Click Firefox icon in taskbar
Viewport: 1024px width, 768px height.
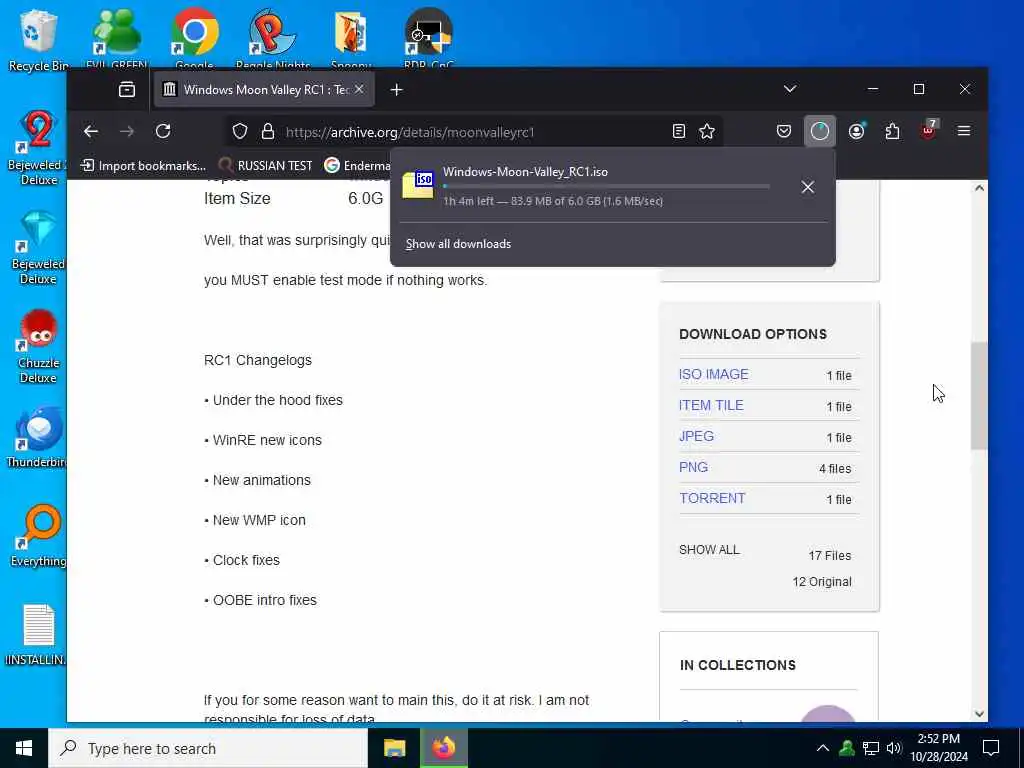coord(443,748)
